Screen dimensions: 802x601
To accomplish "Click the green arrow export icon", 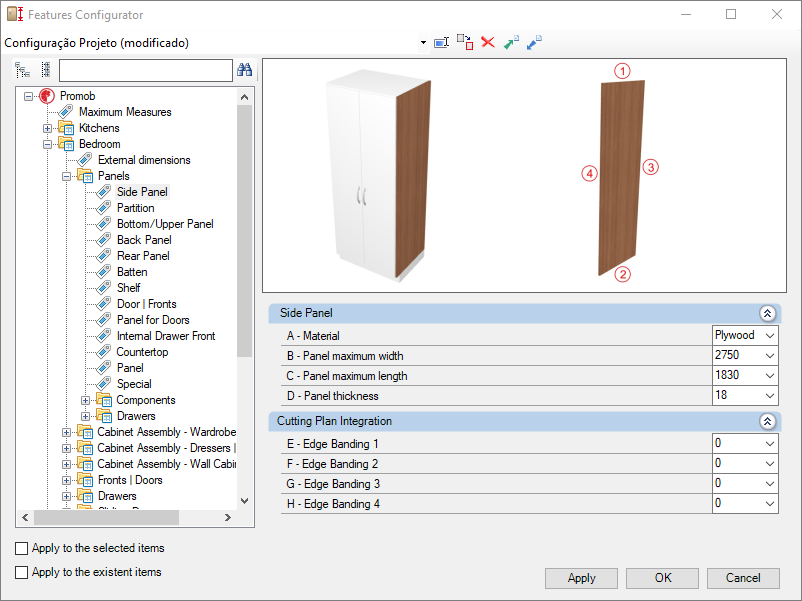I will tap(511, 42).
